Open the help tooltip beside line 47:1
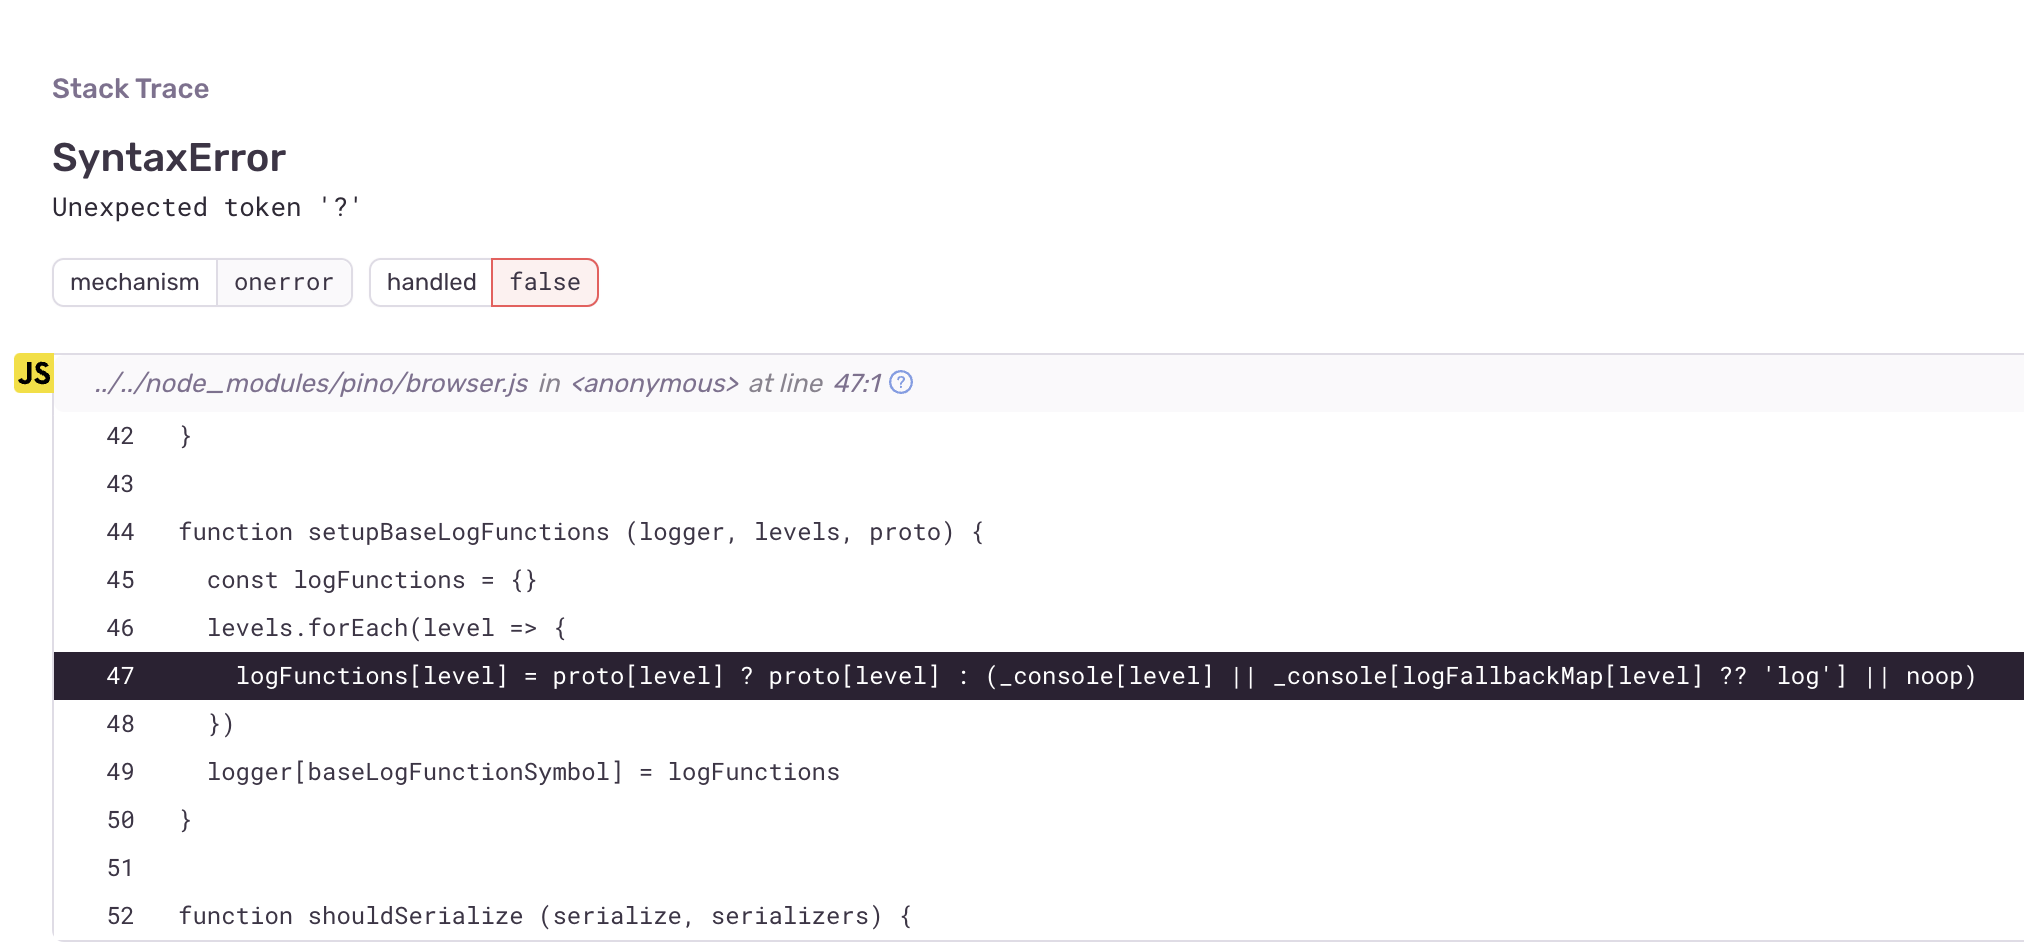This screenshot has height=948, width=2024. 901,382
